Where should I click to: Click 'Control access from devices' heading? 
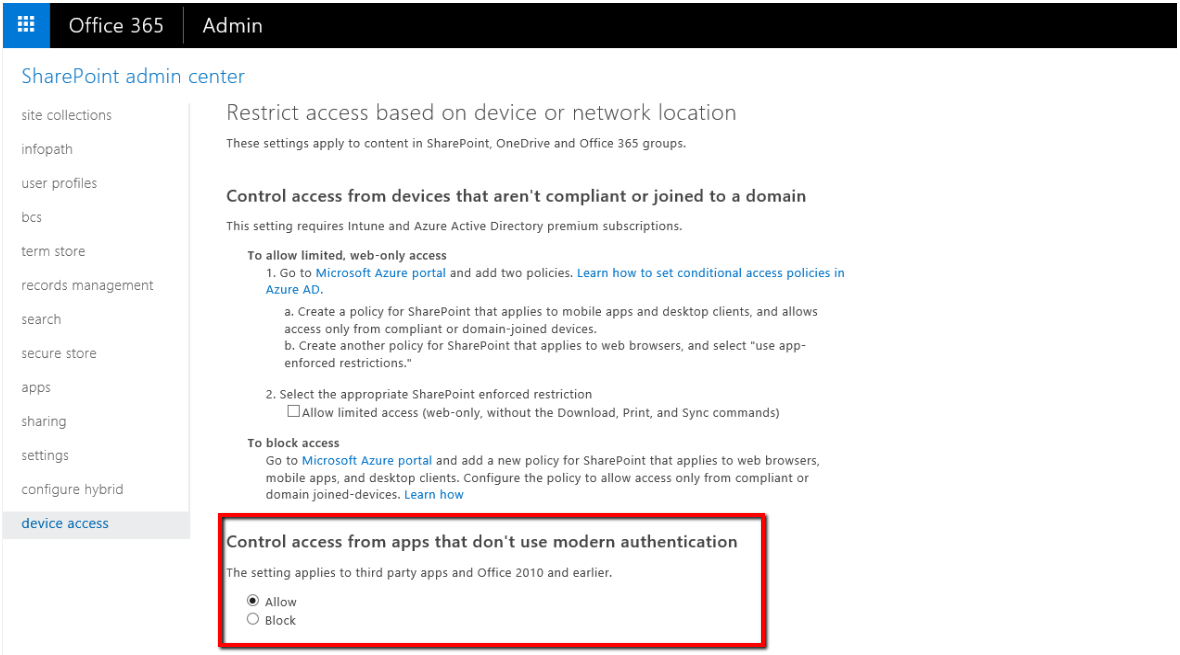point(516,196)
